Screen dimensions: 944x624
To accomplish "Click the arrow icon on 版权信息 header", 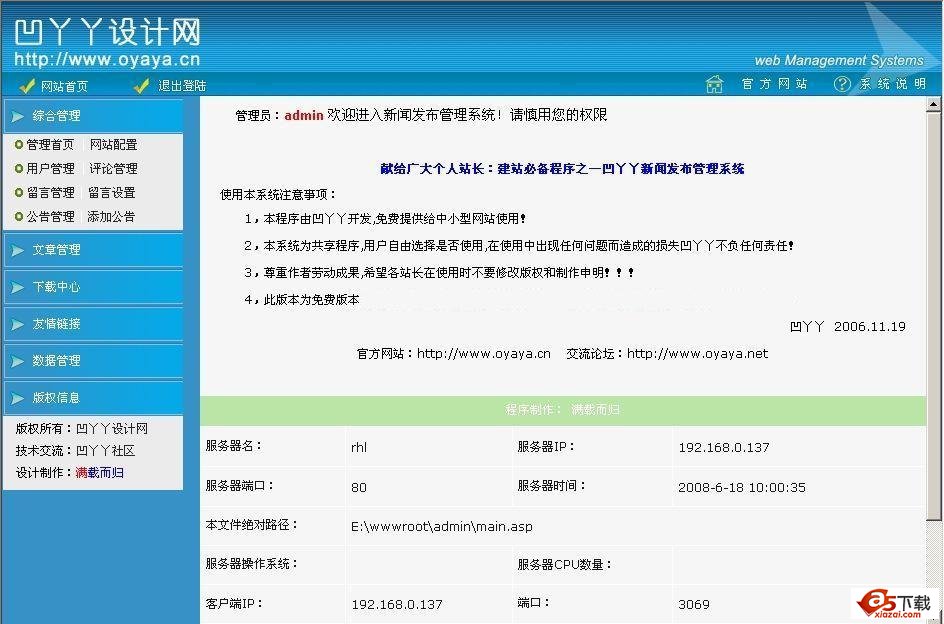I will click(18, 398).
